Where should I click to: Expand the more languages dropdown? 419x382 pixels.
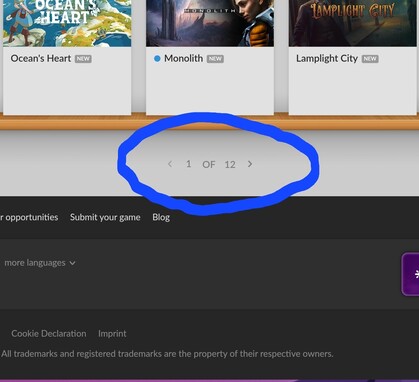40,263
